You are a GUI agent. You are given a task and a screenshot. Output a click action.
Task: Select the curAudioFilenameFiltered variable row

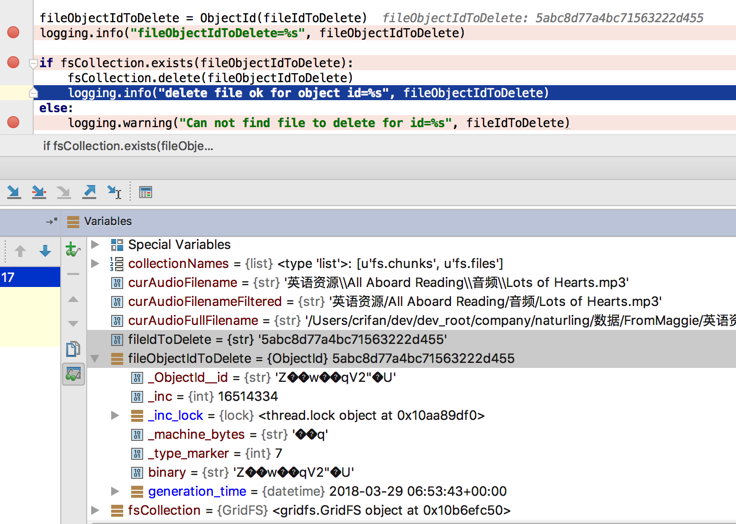pos(411,301)
